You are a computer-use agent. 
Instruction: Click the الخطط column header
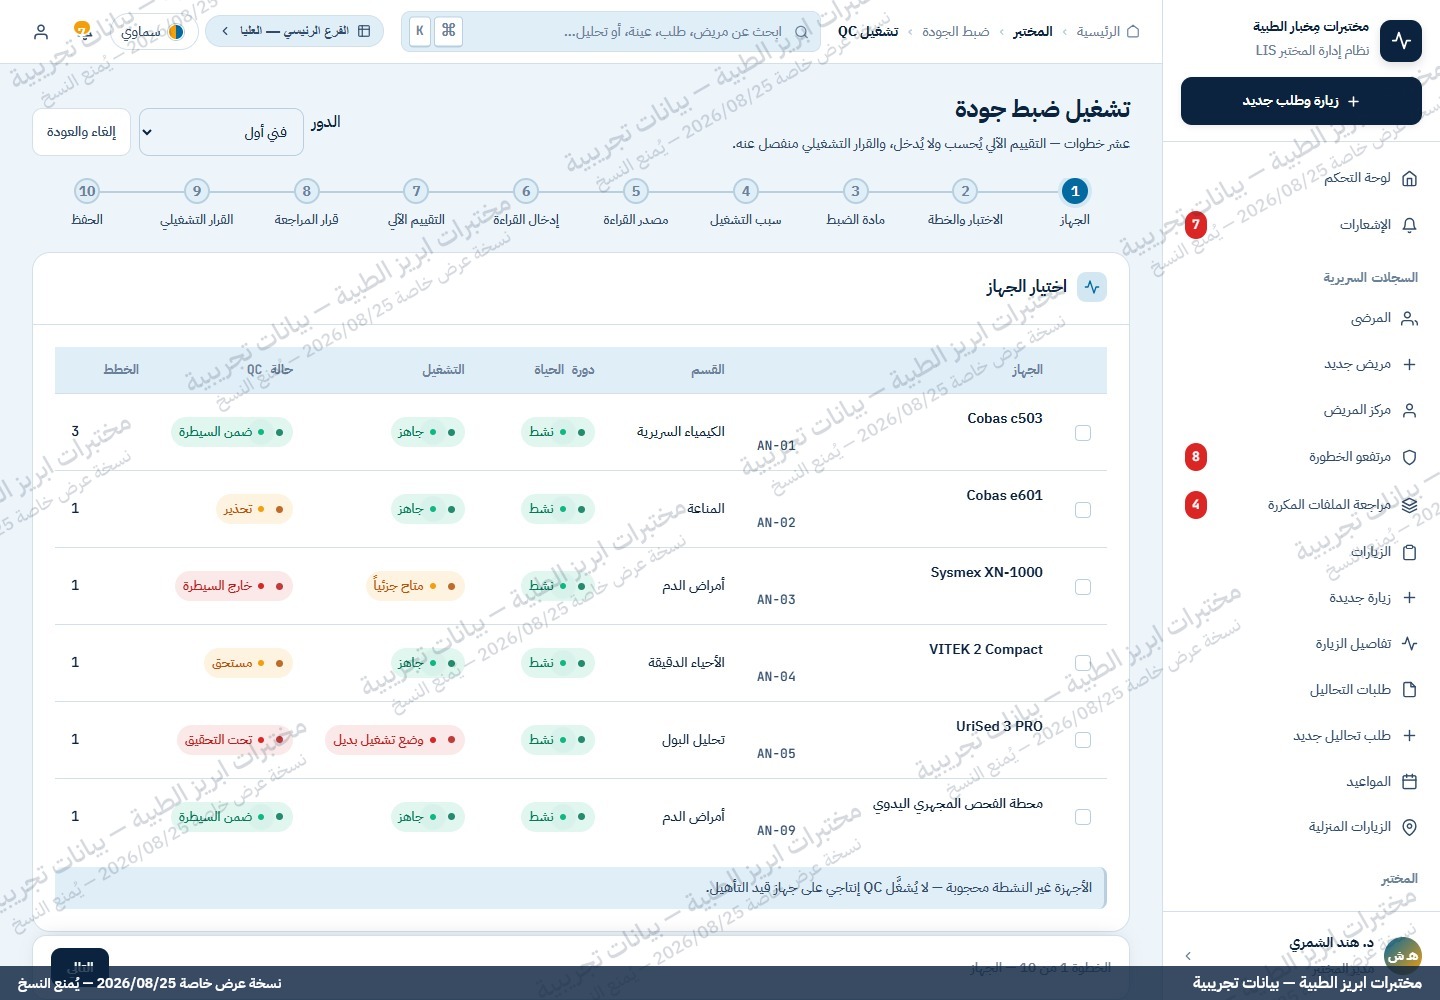click(121, 370)
